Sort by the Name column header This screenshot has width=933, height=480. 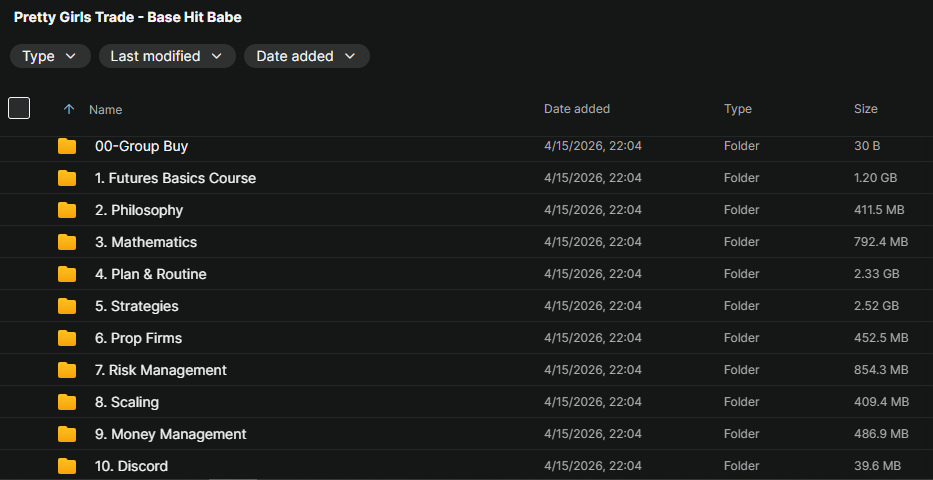tap(106, 109)
